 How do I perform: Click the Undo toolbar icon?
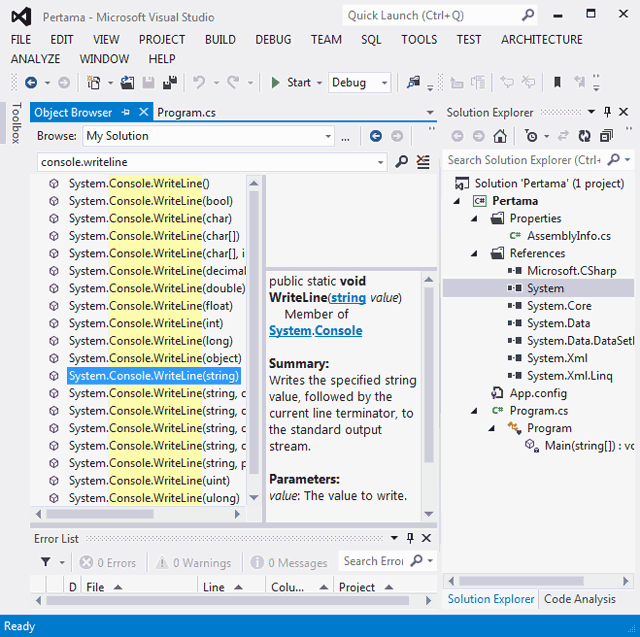click(x=199, y=83)
